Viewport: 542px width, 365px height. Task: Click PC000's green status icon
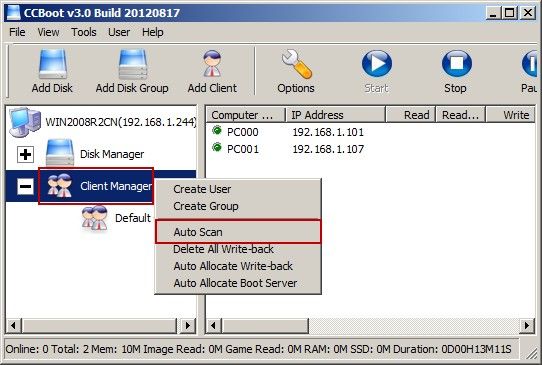[x=217, y=131]
